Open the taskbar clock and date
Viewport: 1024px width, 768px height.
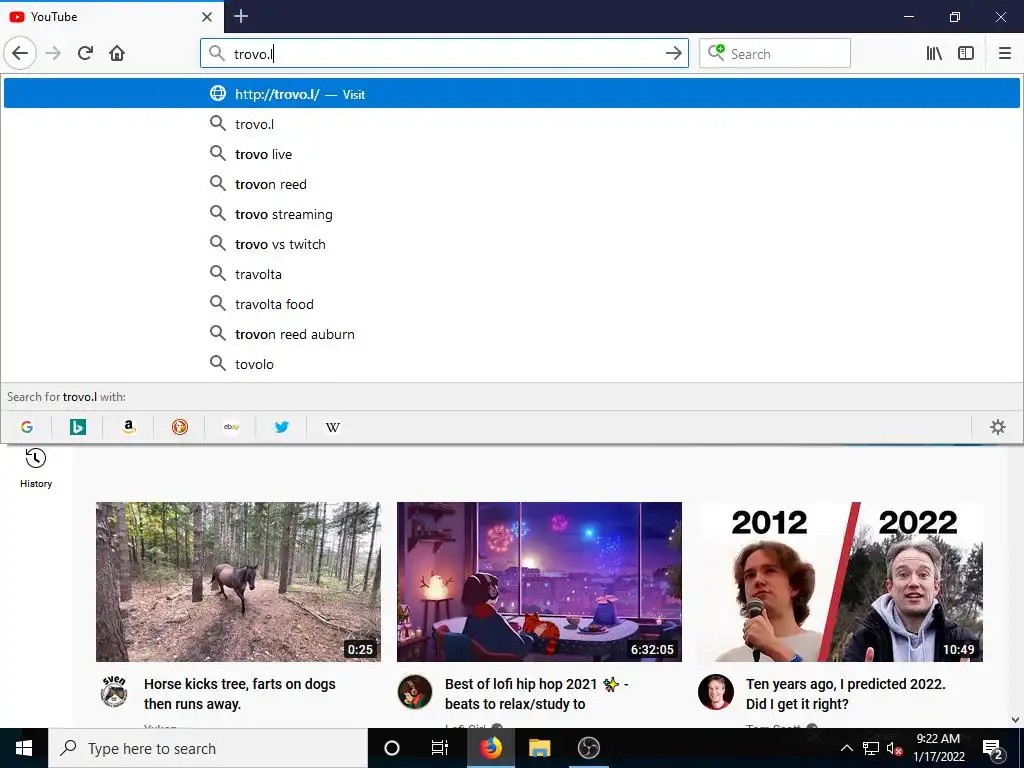(938, 748)
